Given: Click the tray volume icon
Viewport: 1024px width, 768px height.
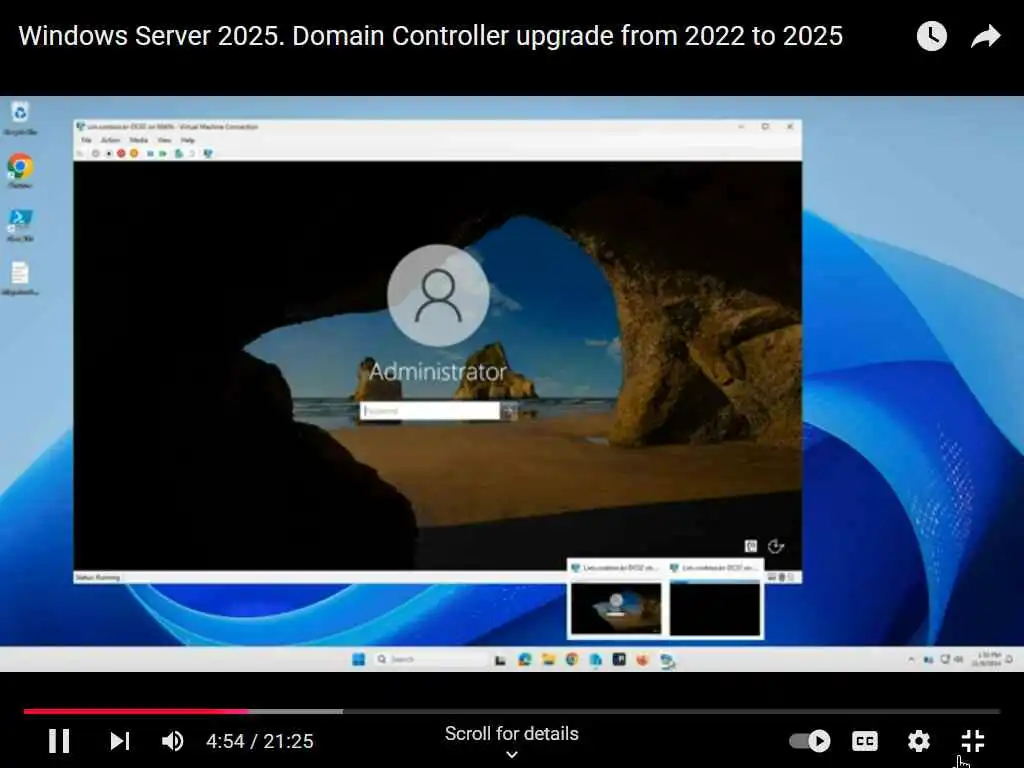Looking at the screenshot, I should pyautogui.click(x=958, y=660).
